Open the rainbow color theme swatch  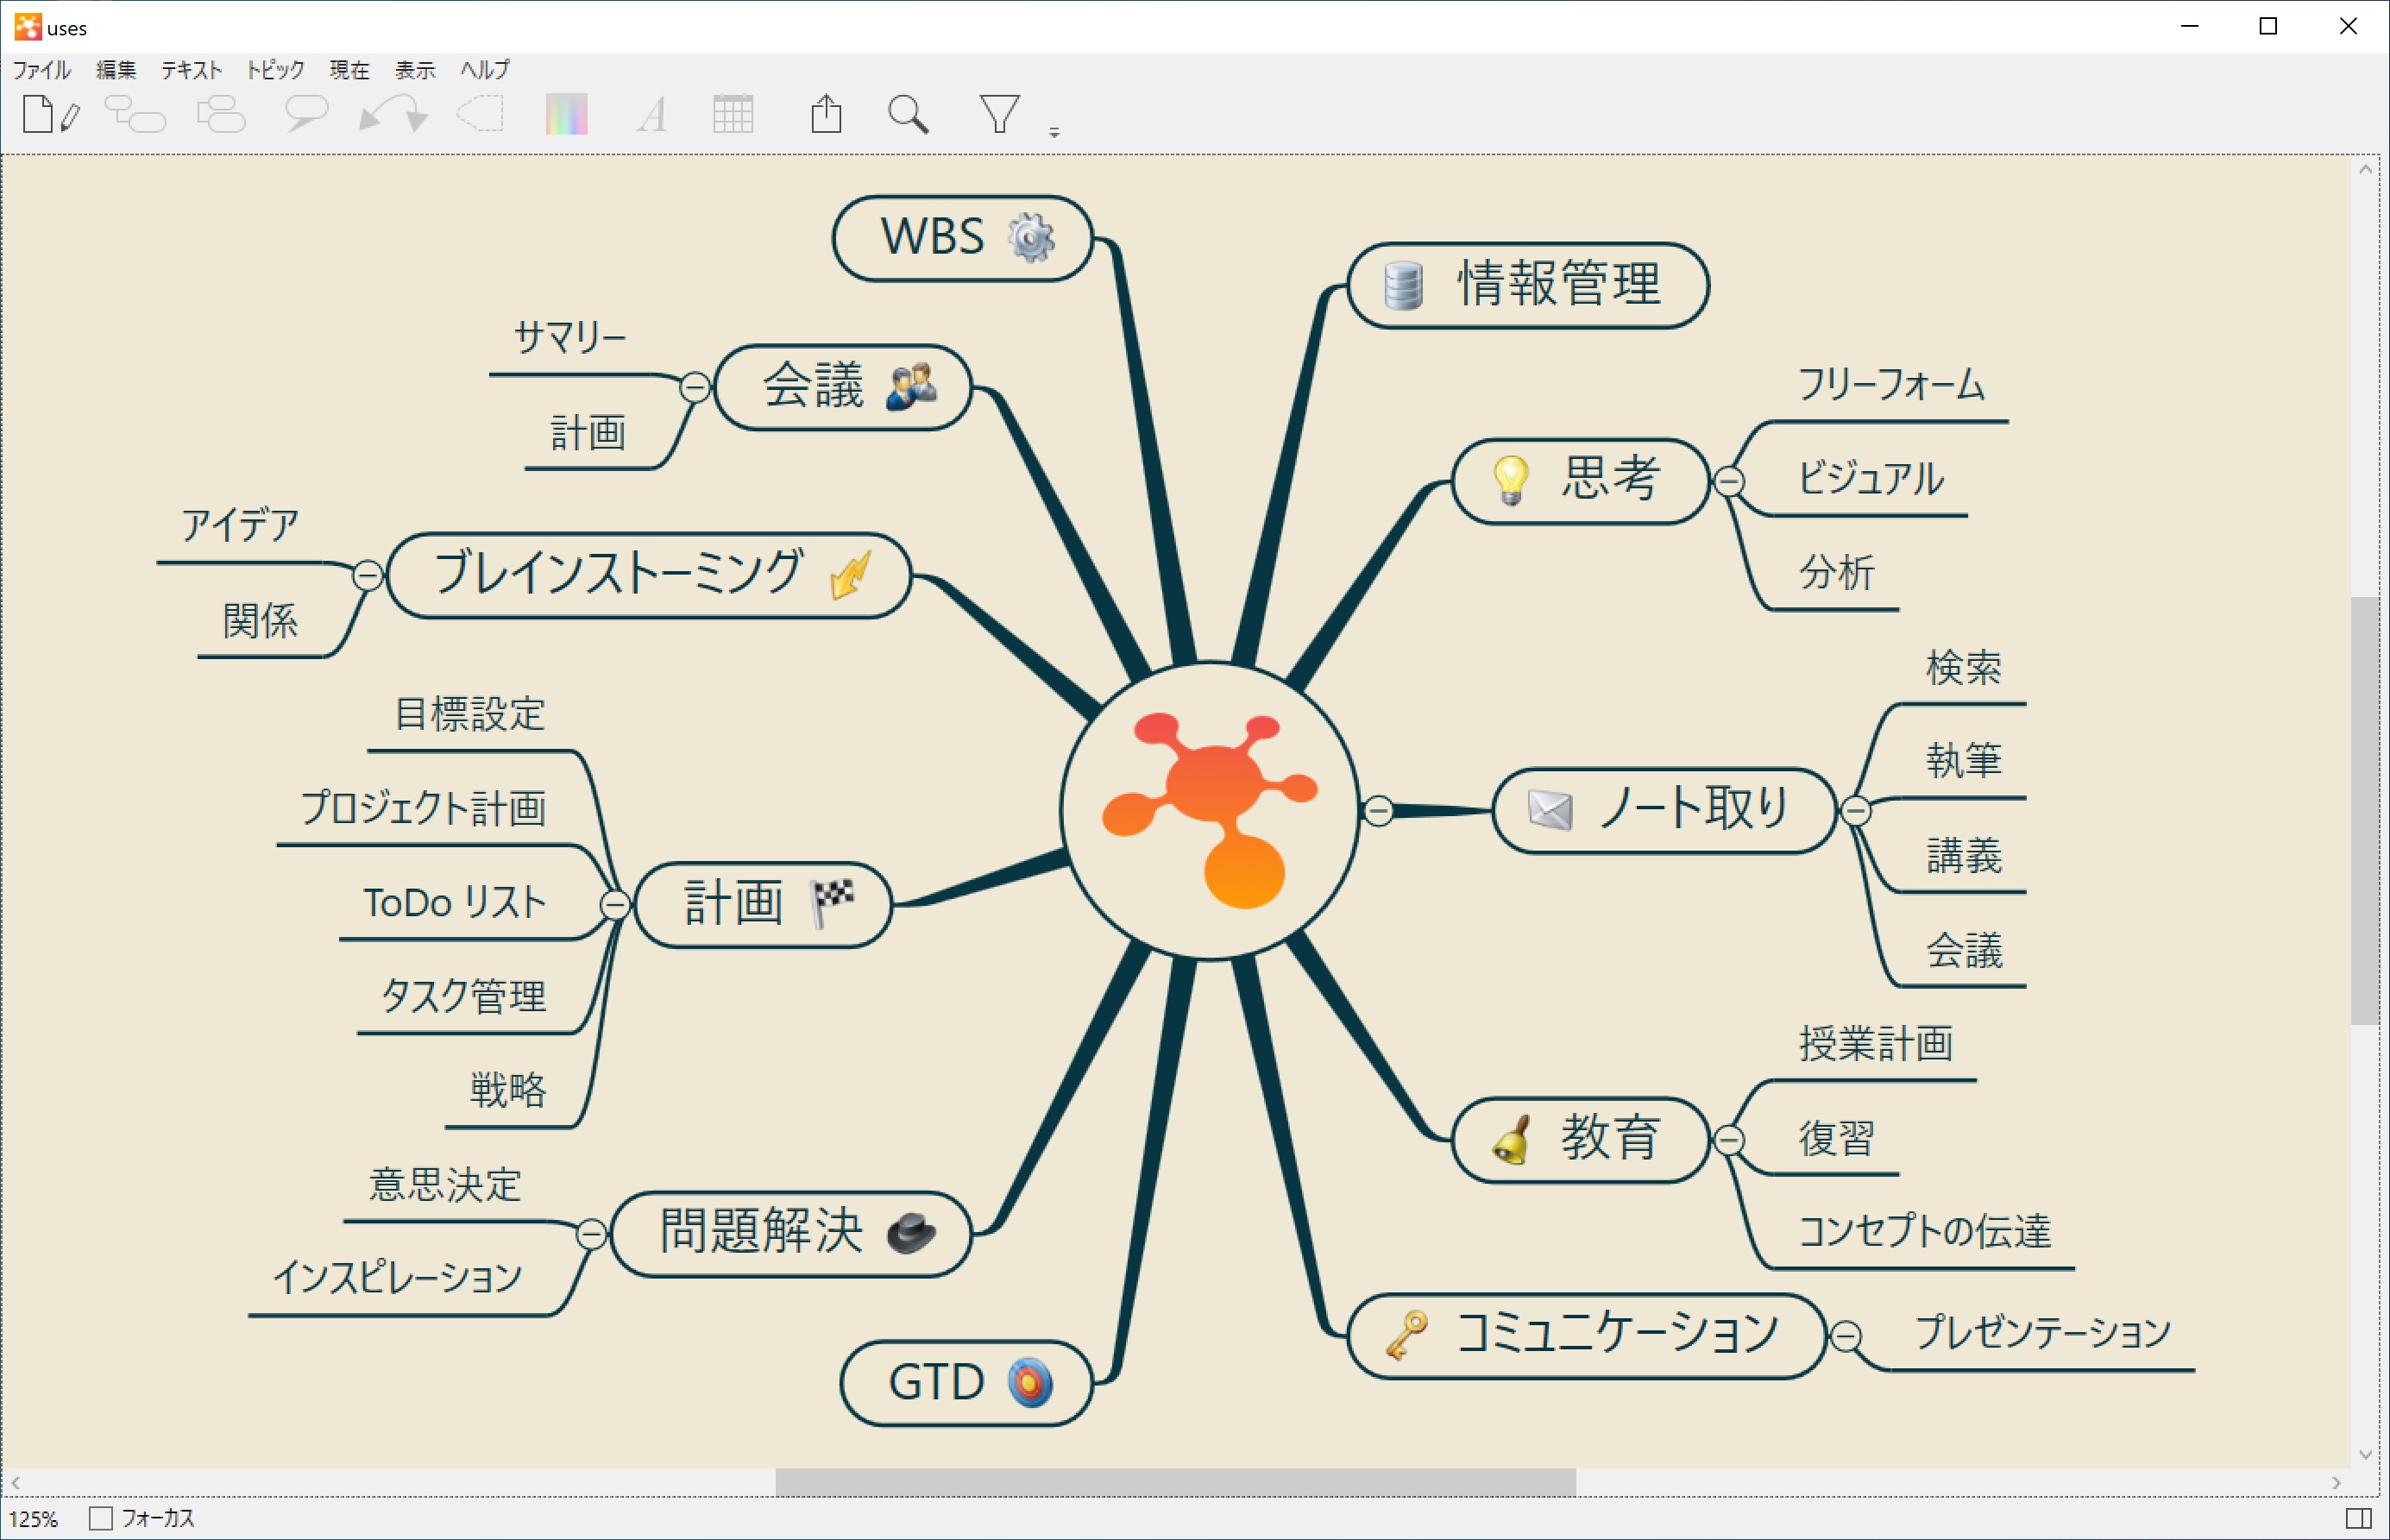point(566,114)
